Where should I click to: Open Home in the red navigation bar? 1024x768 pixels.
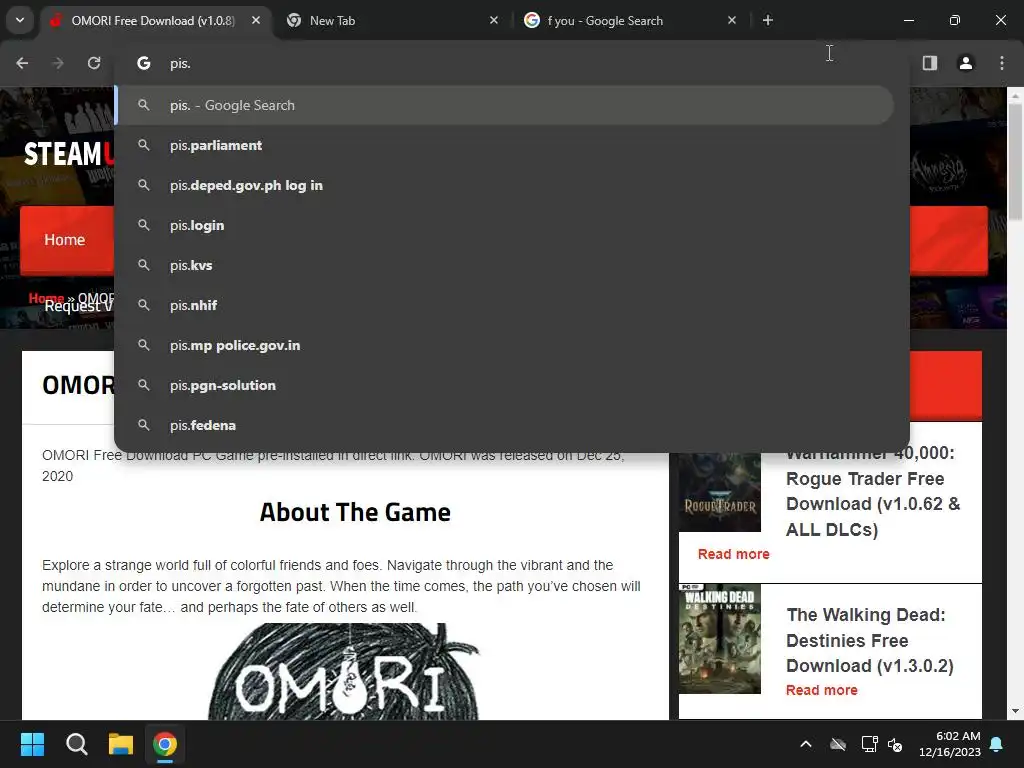[65, 240]
